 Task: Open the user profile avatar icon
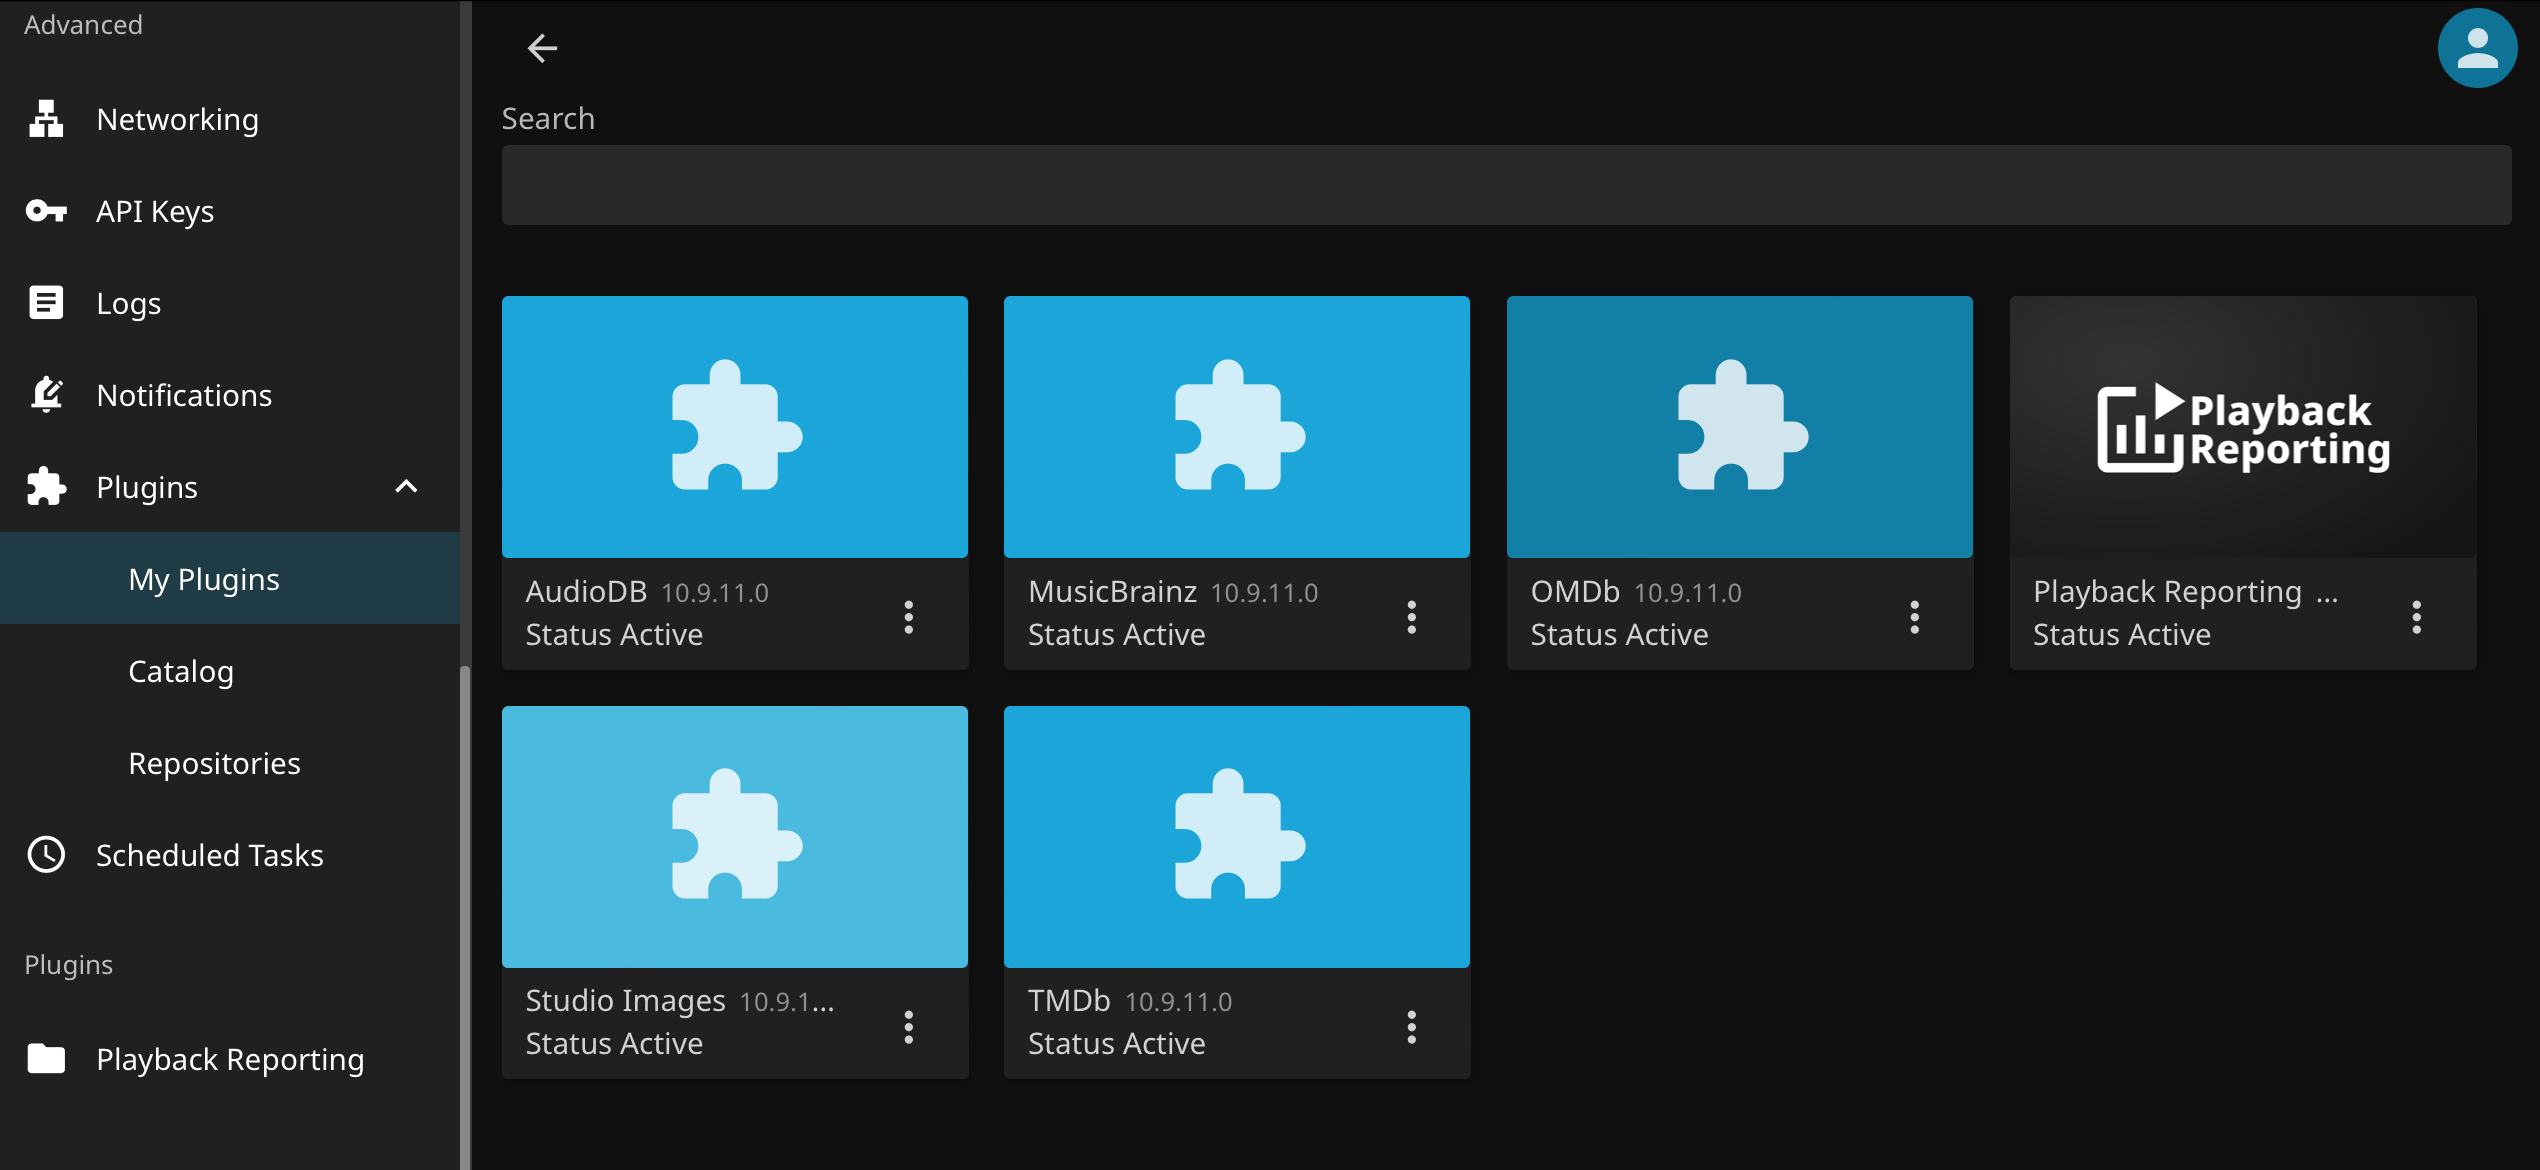click(2476, 48)
